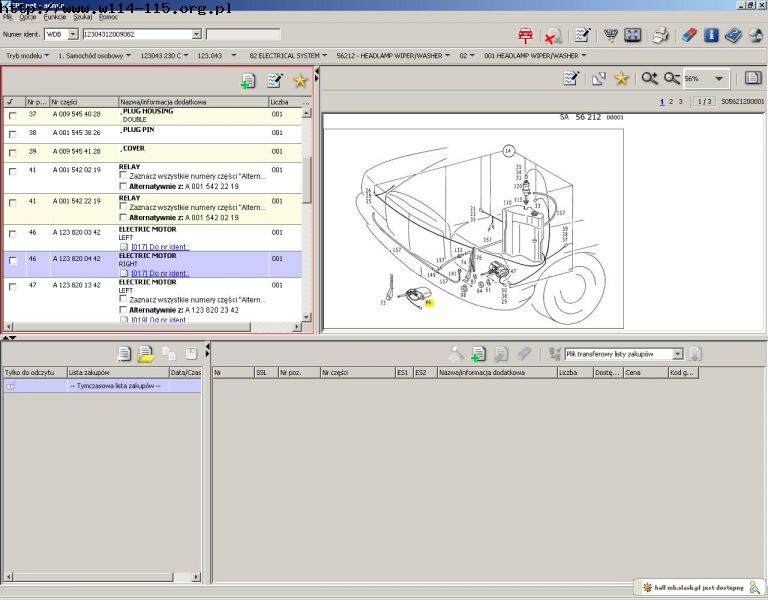Click the eraser icon
The width and height of the screenshot is (768, 600).
(689, 35)
